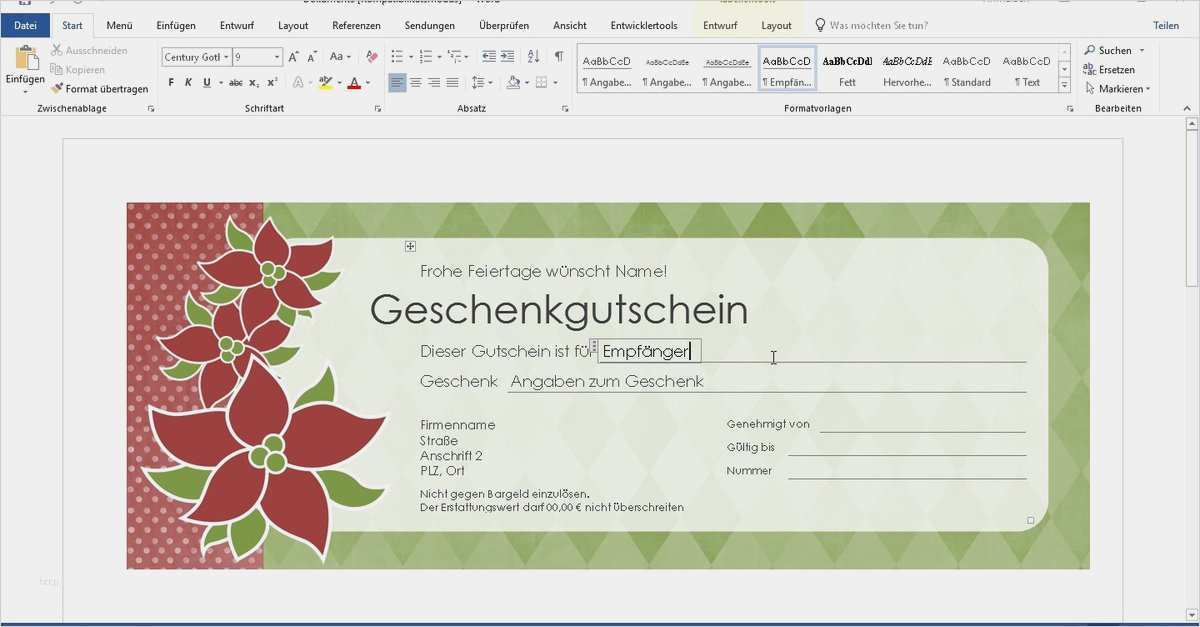Click the Teilen button
The image size is (1200, 627).
tap(1167, 25)
